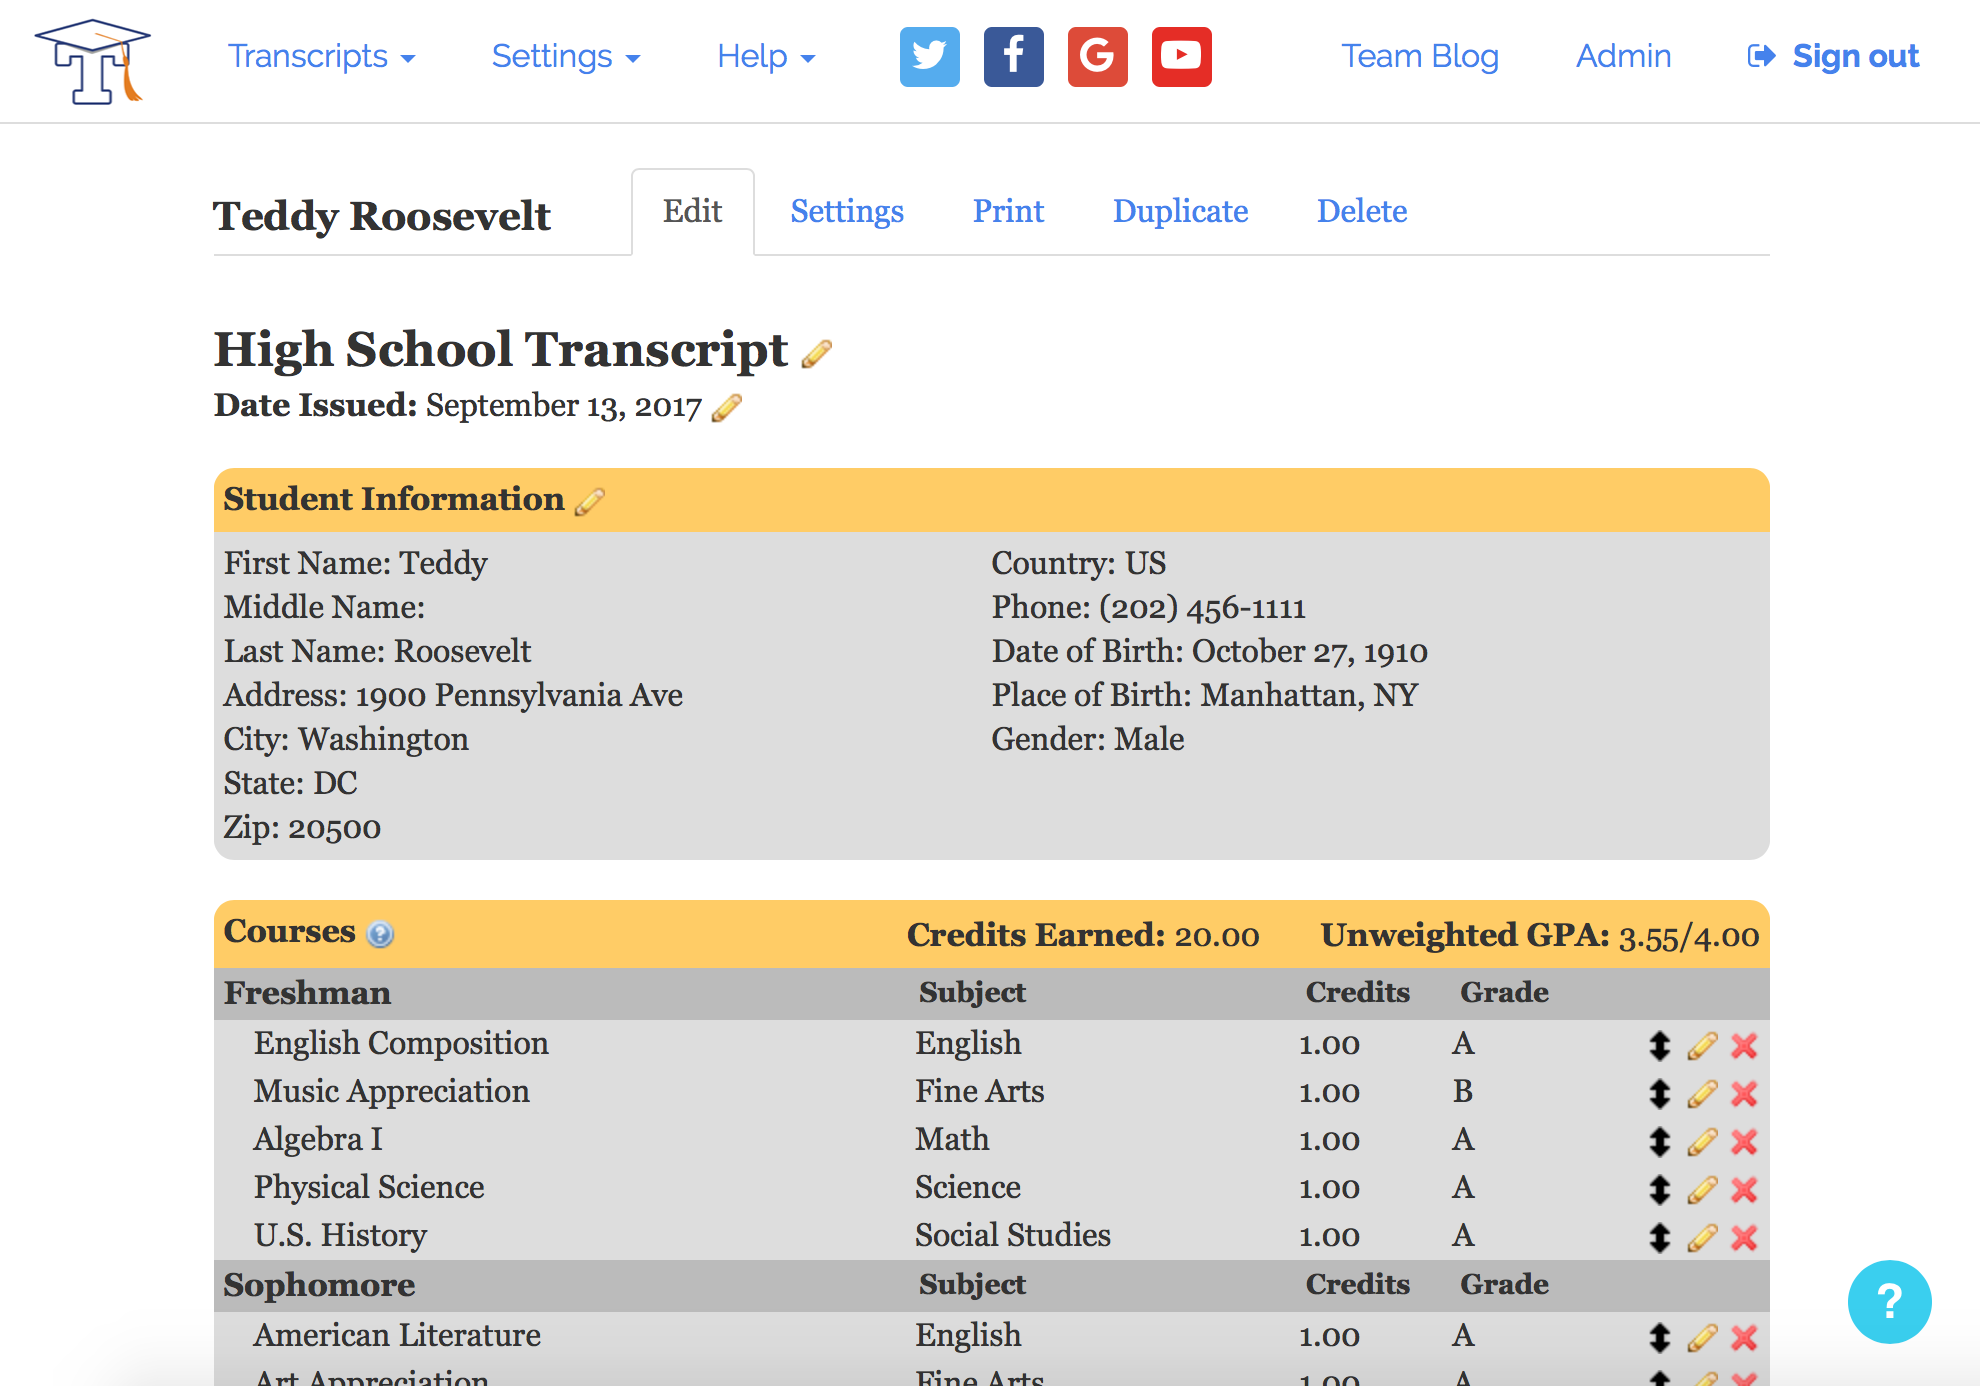Open the YouTube social icon
The width and height of the screenshot is (1980, 1386).
1181,57
